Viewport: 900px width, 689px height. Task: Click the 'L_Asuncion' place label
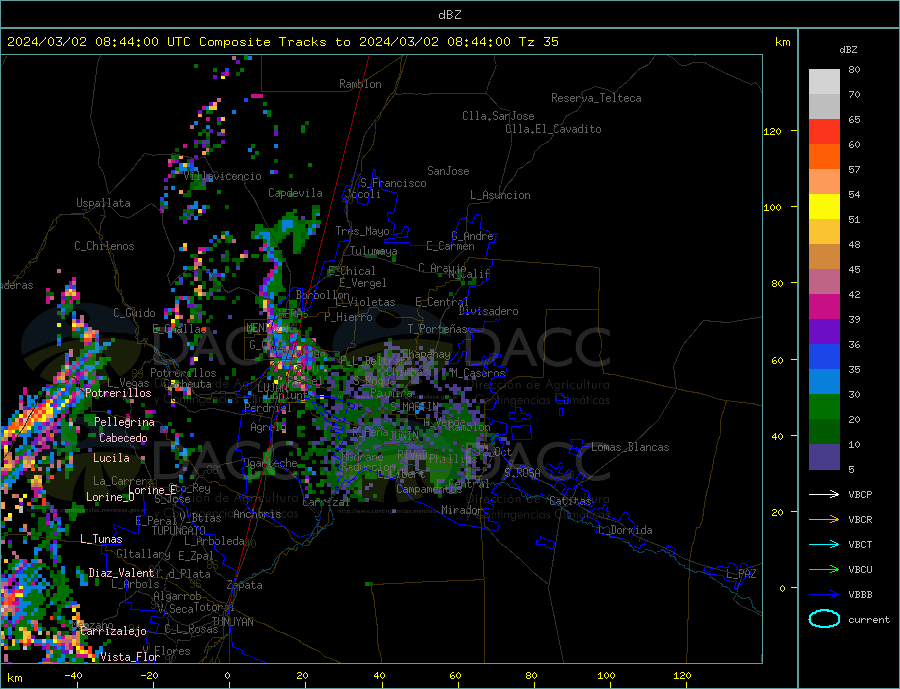point(500,195)
